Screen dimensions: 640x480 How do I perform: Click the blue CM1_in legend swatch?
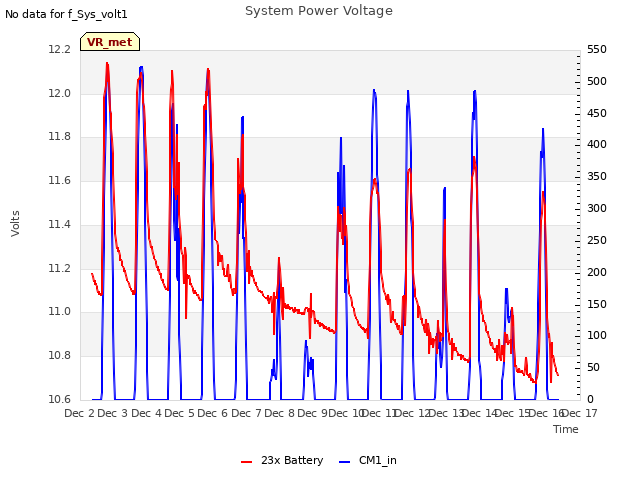tap(344, 461)
